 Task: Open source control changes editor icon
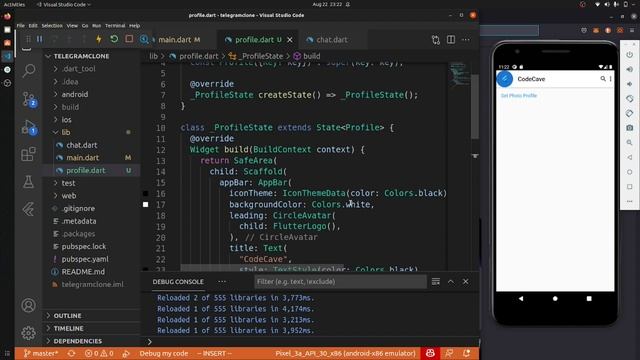click(436, 40)
